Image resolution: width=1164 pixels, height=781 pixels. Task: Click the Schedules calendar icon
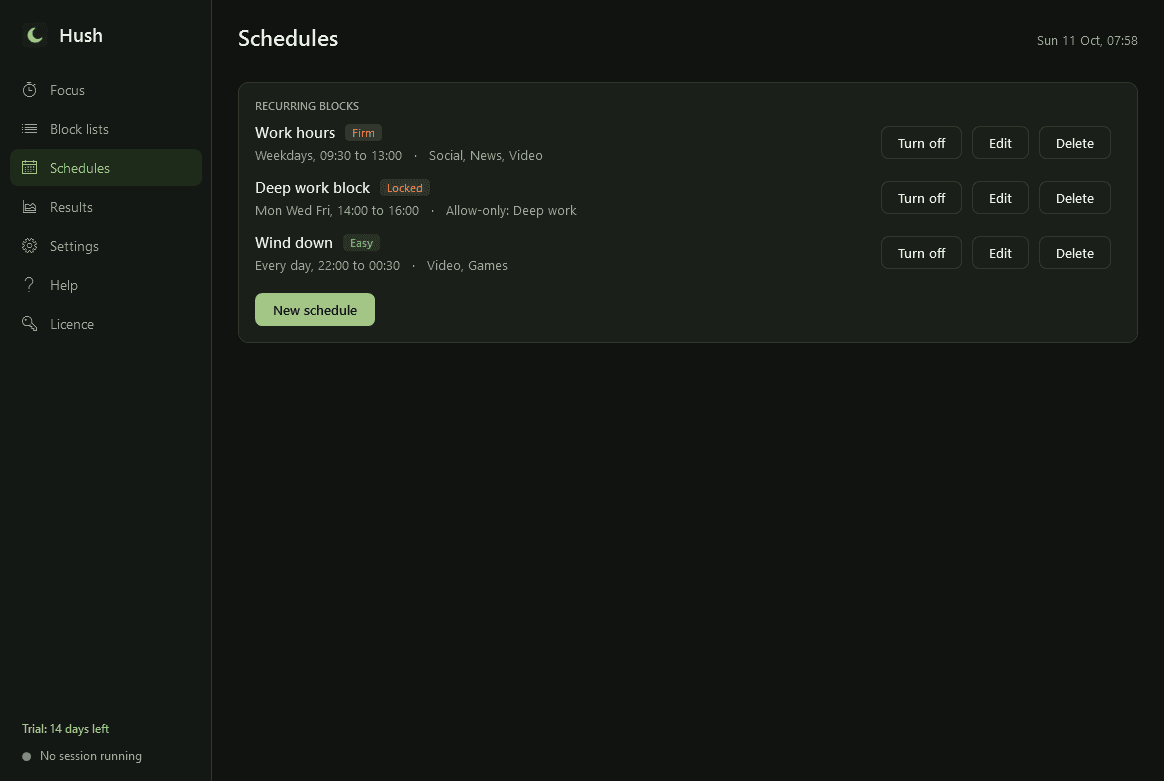(x=30, y=168)
